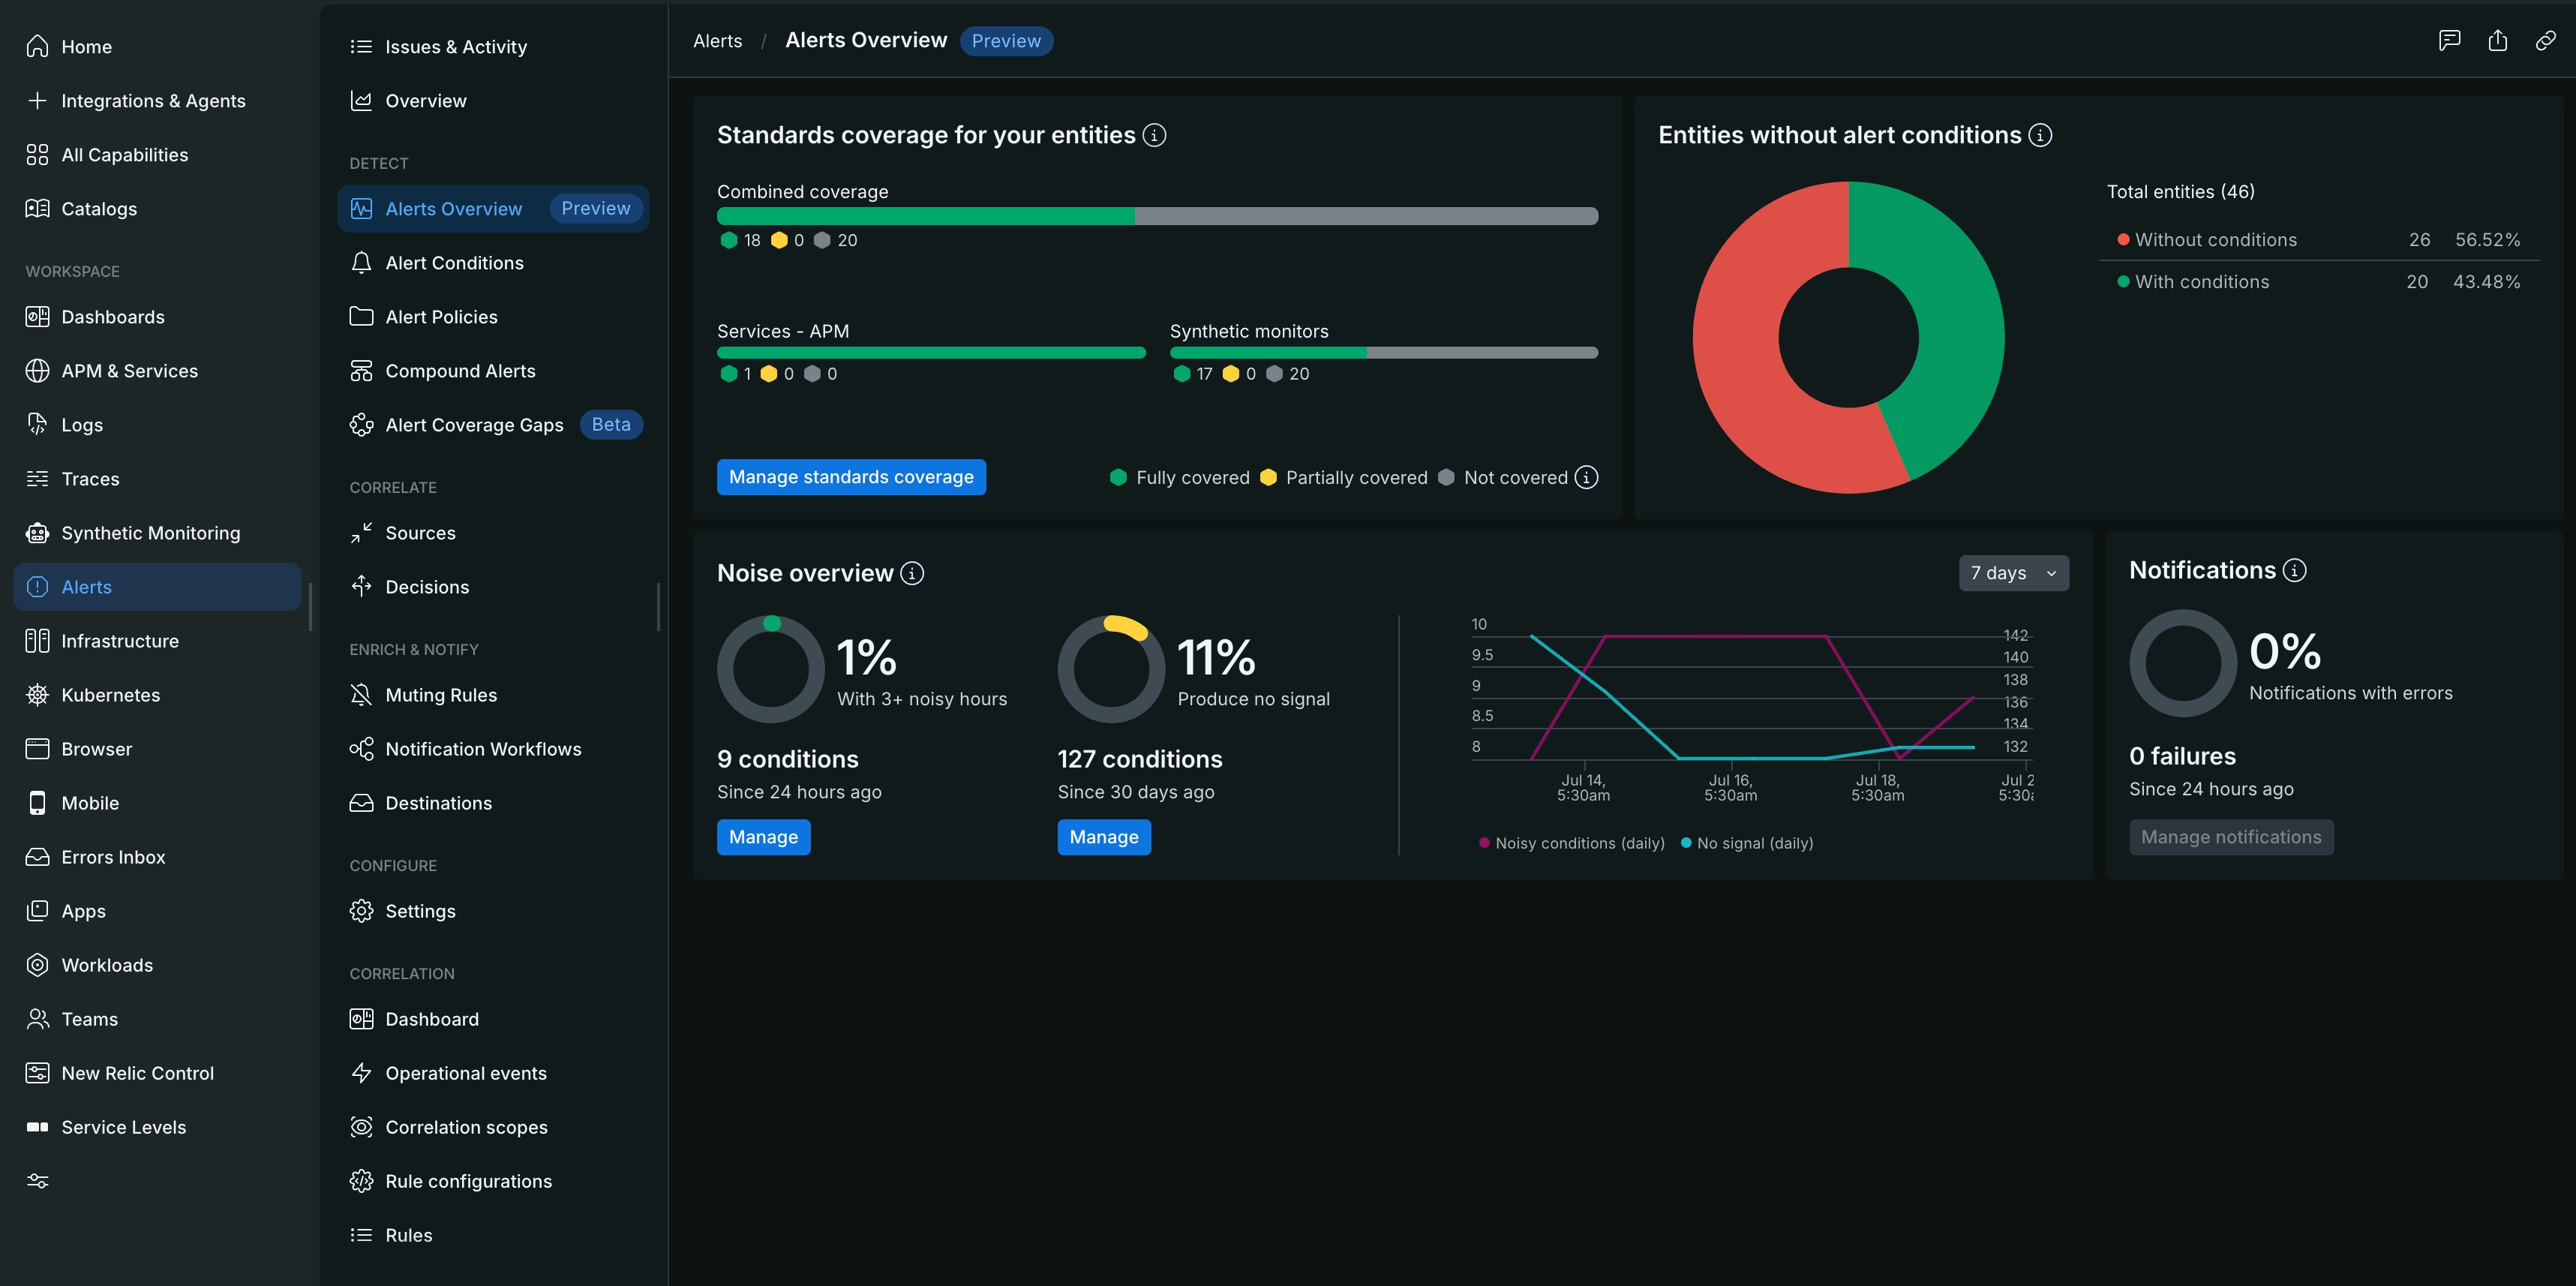Click the Alert Coverage Gaps icon
The width and height of the screenshot is (2576, 1286).
[x=361, y=424]
